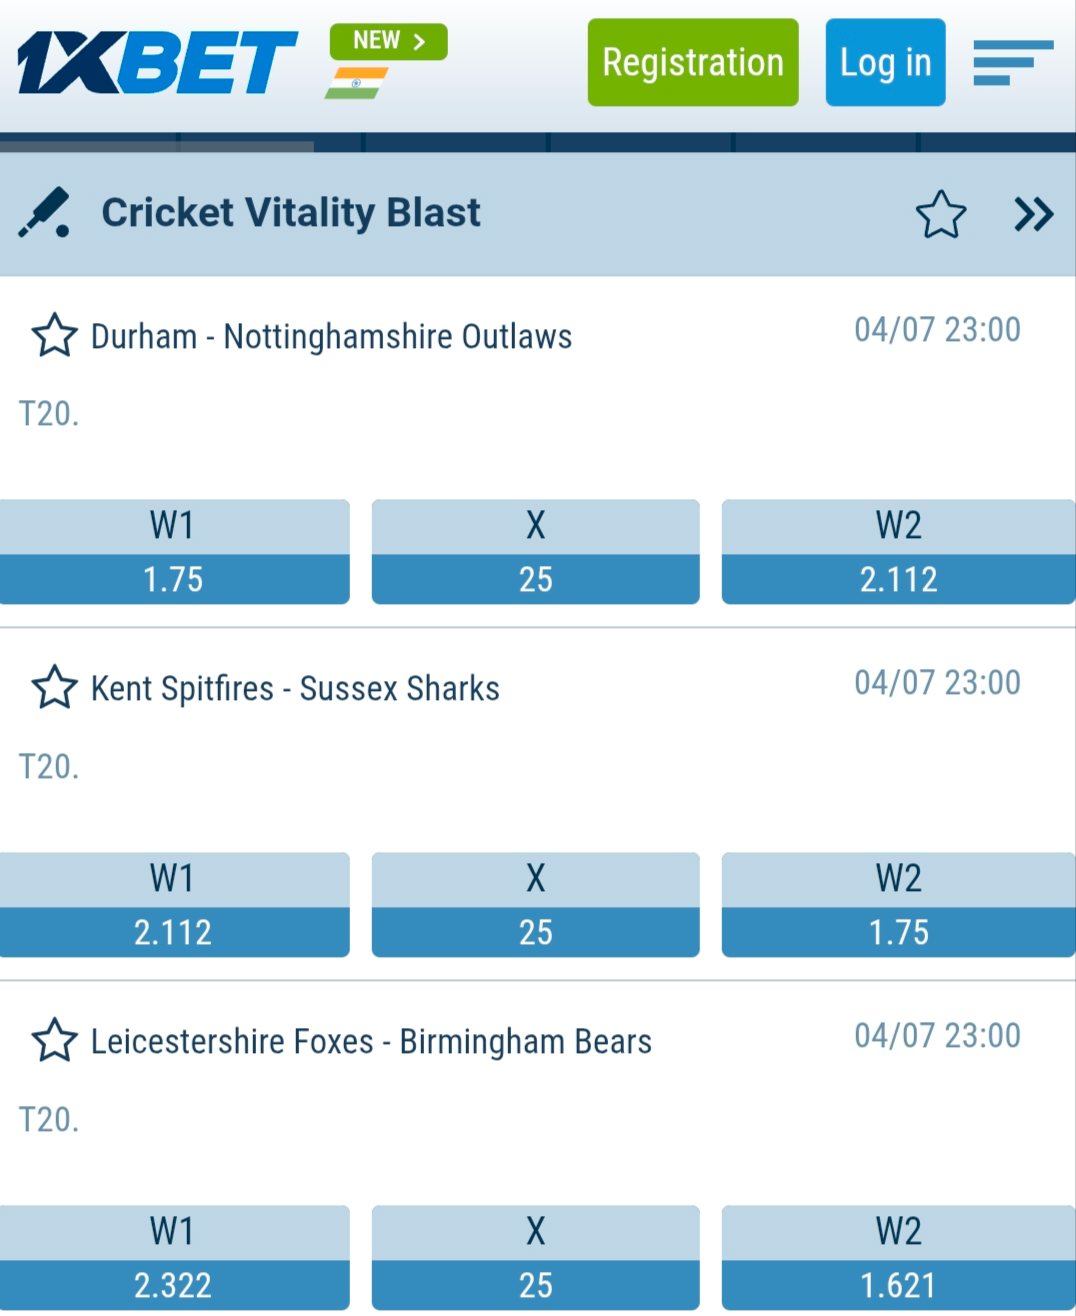Favorite the Kent Spitfires - Sussex Sharks match

coord(54,688)
